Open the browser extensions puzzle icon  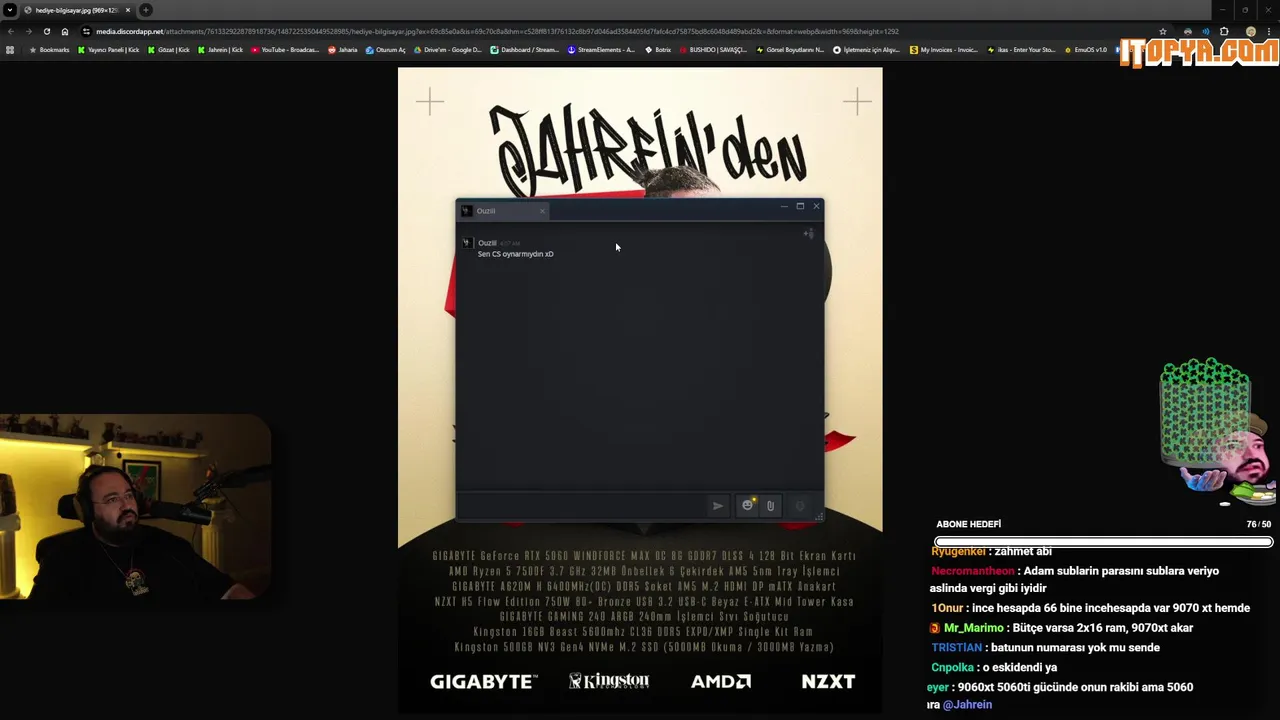1224,31
